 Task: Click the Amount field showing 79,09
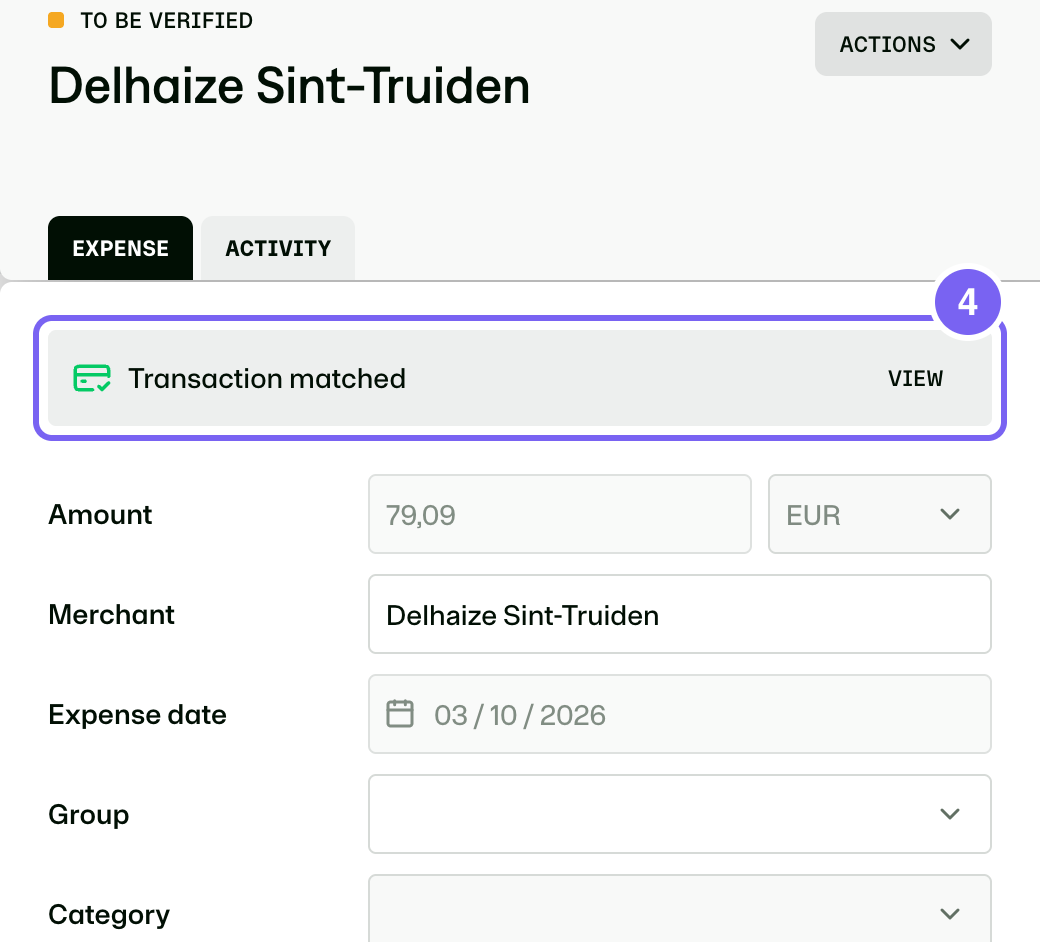tap(560, 514)
